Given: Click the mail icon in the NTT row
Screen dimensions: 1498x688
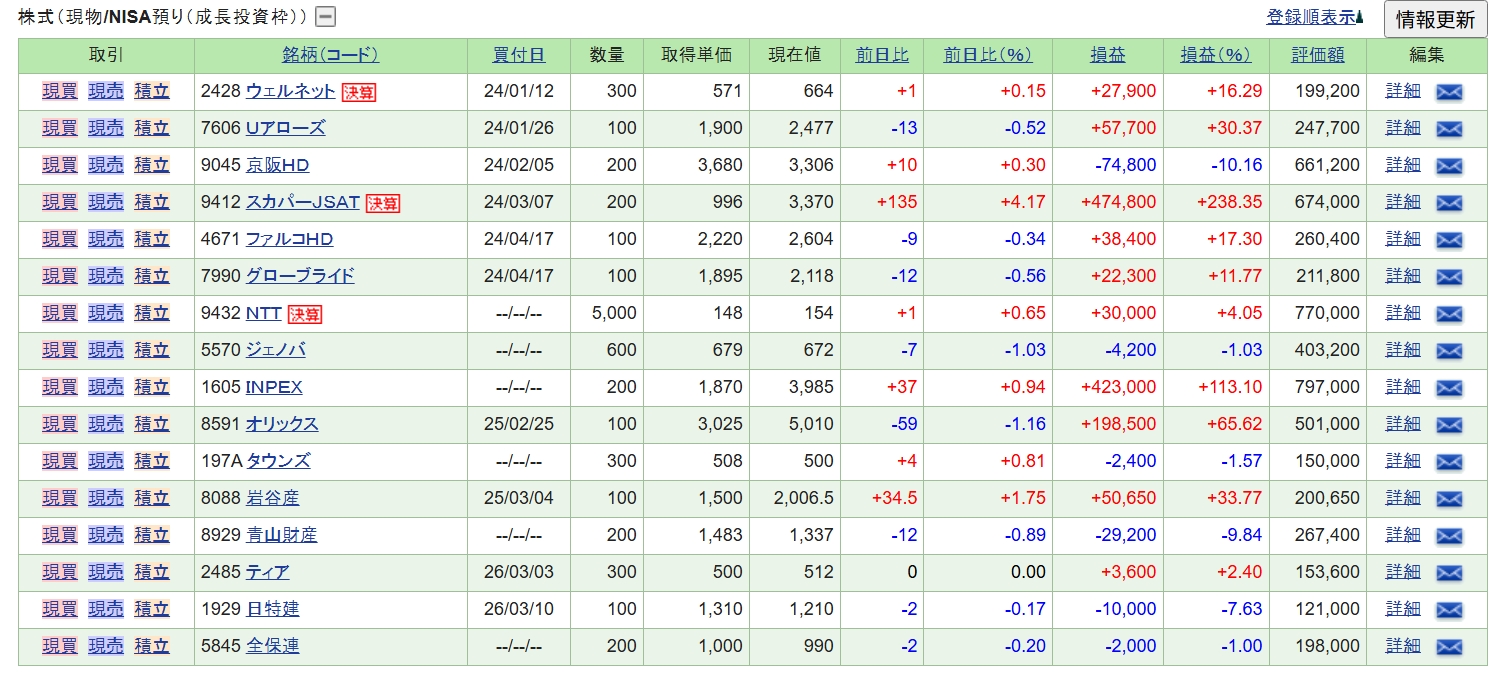Looking at the screenshot, I should 1449,314.
